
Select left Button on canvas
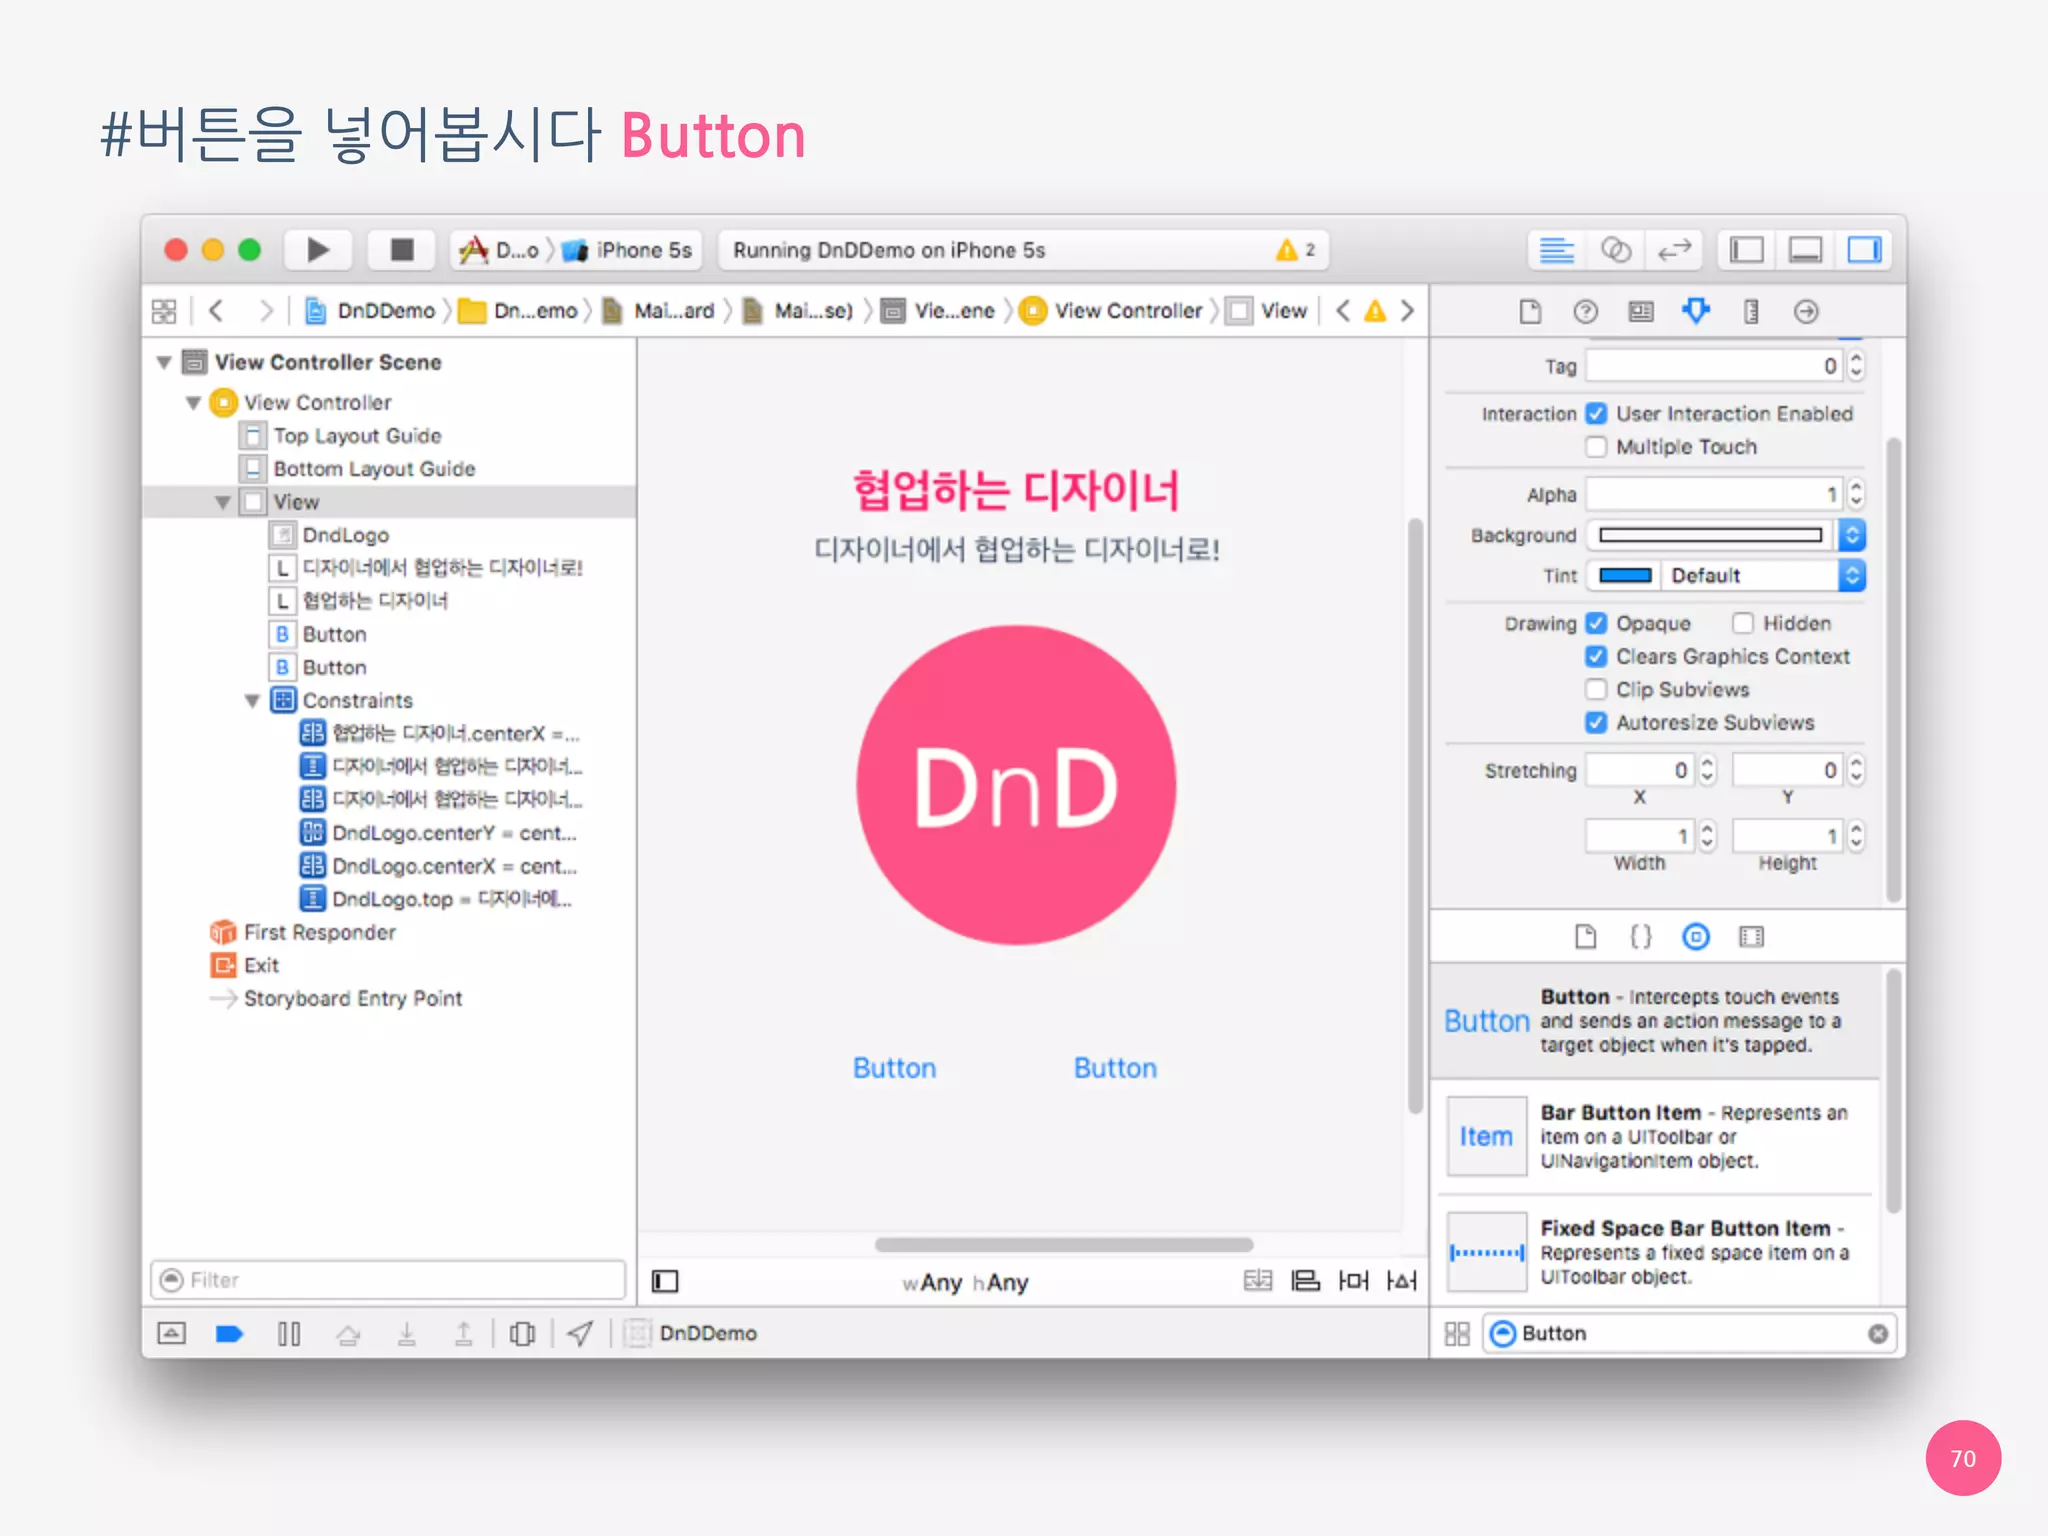(x=894, y=1068)
